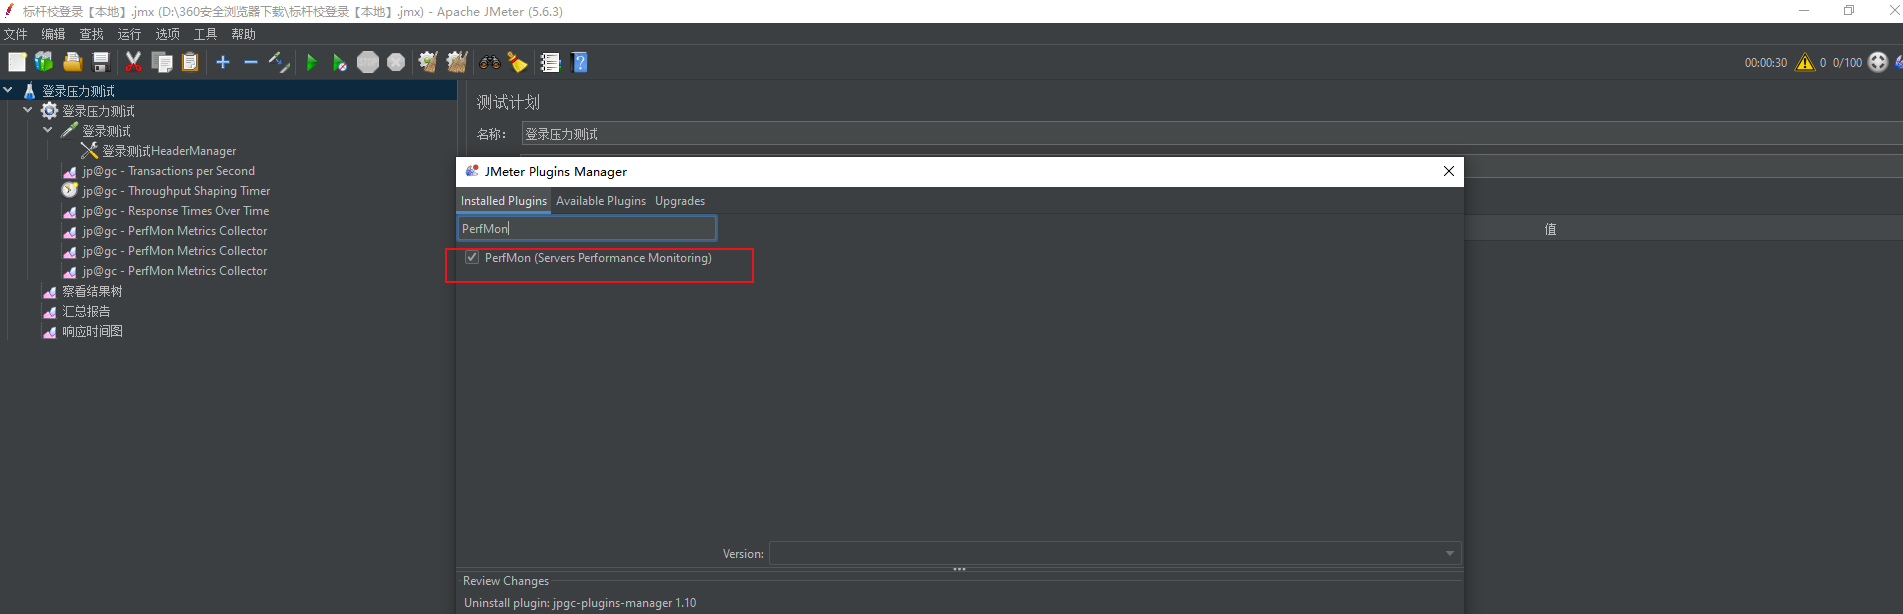The height and width of the screenshot is (614, 1903).
Task: Close the JMeter Plugins Manager dialog
Action: (1448, 171)
